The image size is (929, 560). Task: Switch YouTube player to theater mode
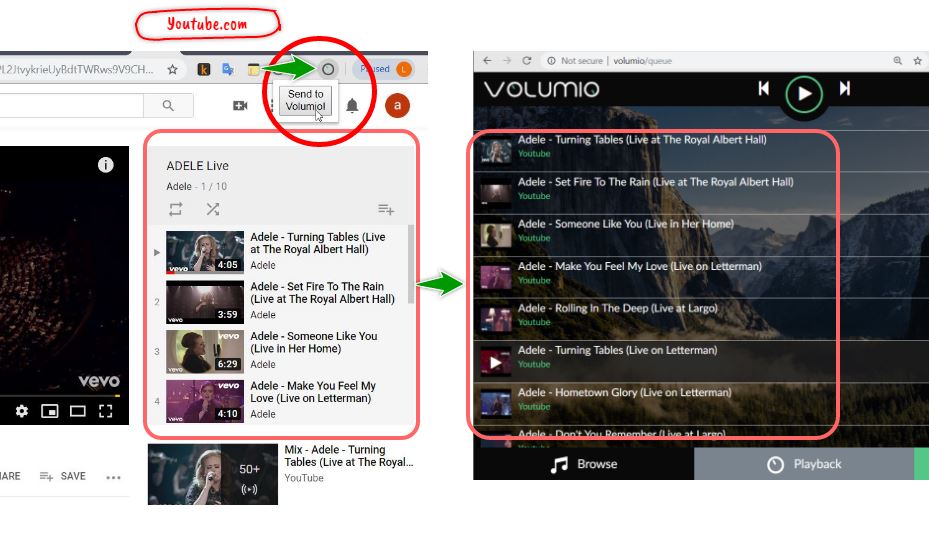tap(78, 411)
